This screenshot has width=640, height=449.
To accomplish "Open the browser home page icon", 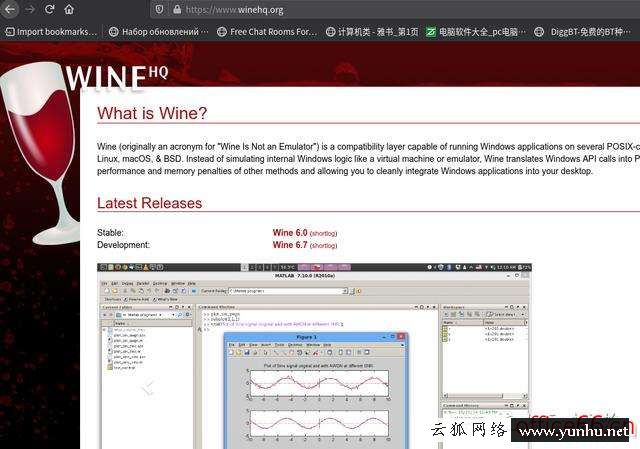I will pyautogui.click(x=69, y=9).
